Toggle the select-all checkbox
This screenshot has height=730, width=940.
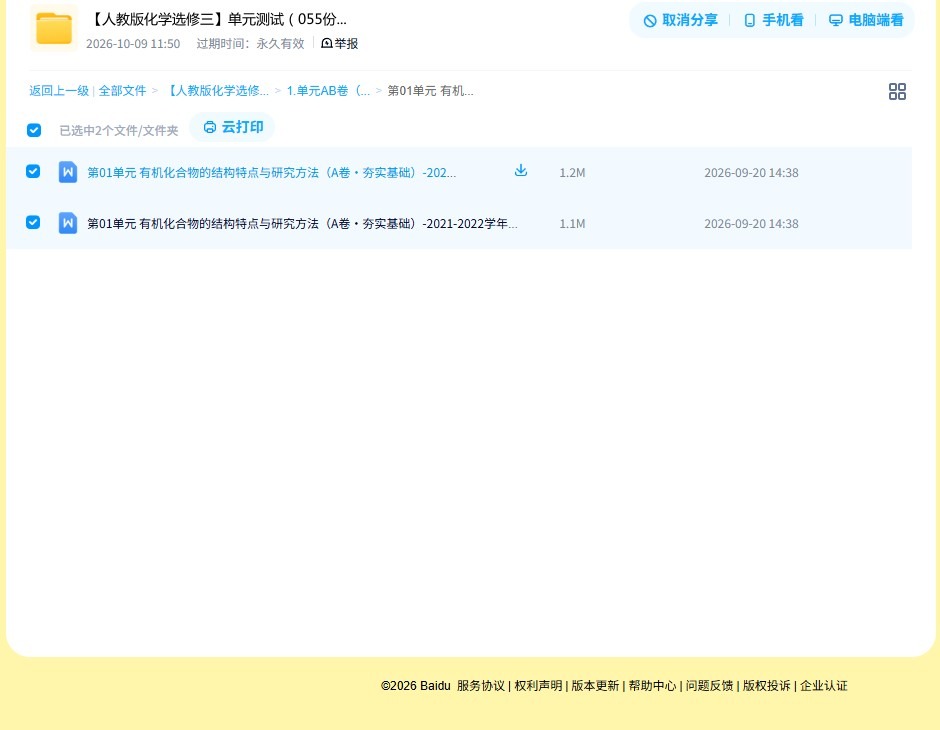[34, 130]
